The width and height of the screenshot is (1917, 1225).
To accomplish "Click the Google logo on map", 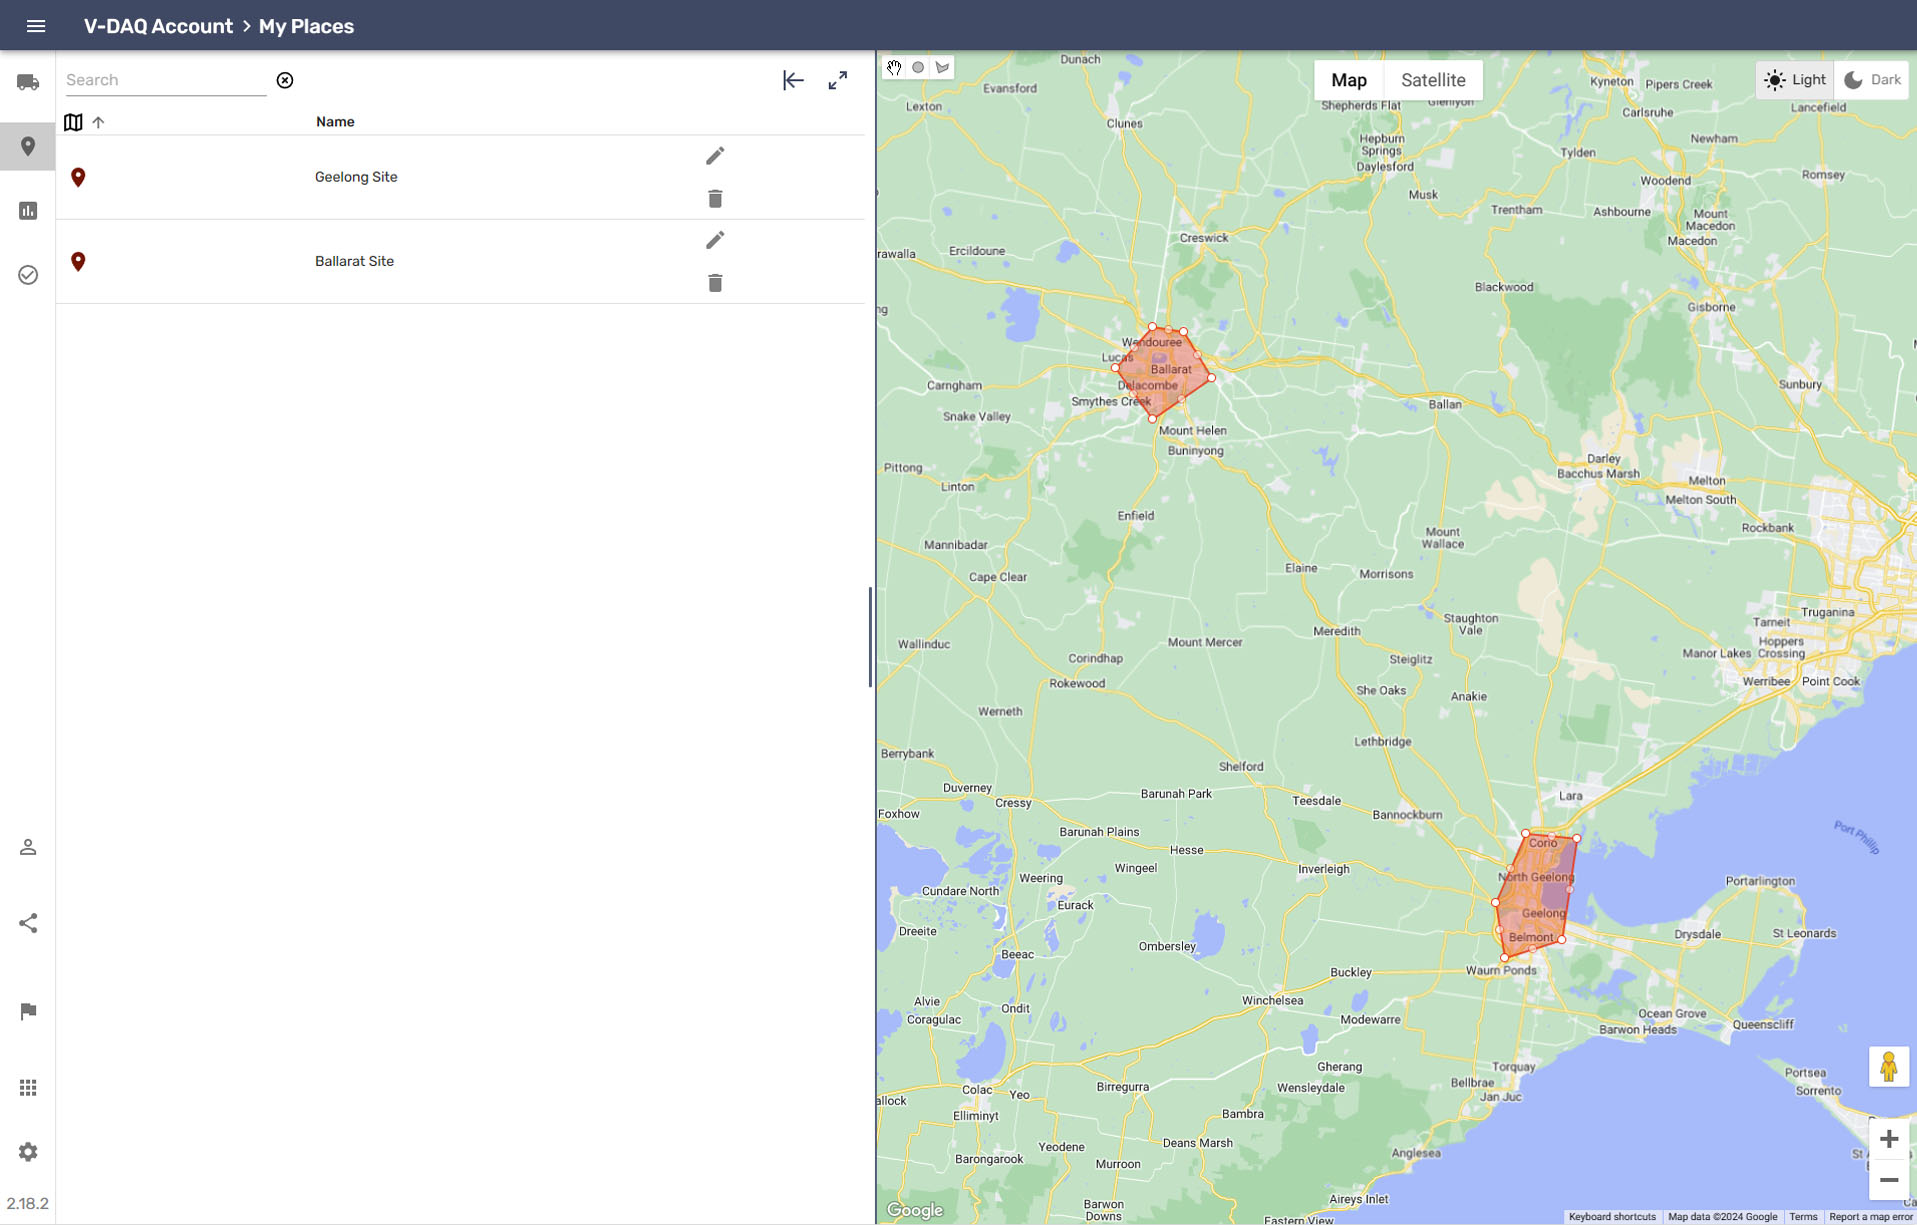I will pyautogui.click(x=914, y=1210).
